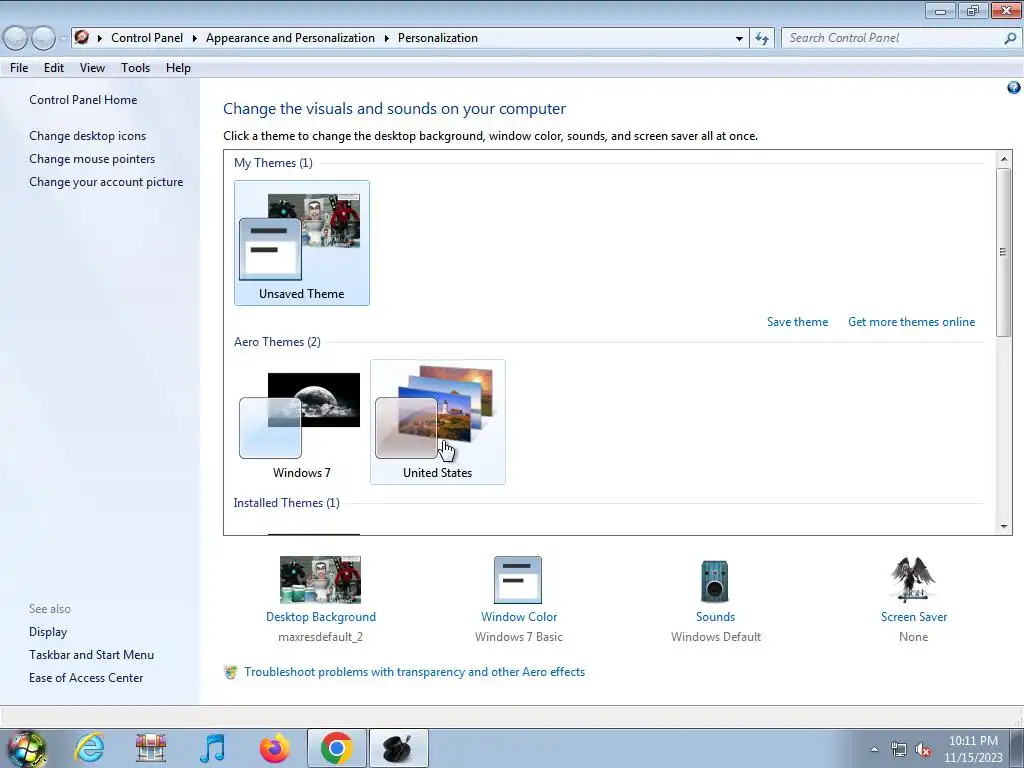Open Taskbar and Start Menu link
This screenshot has width=1024, height=768.
[x=91, y=655]
